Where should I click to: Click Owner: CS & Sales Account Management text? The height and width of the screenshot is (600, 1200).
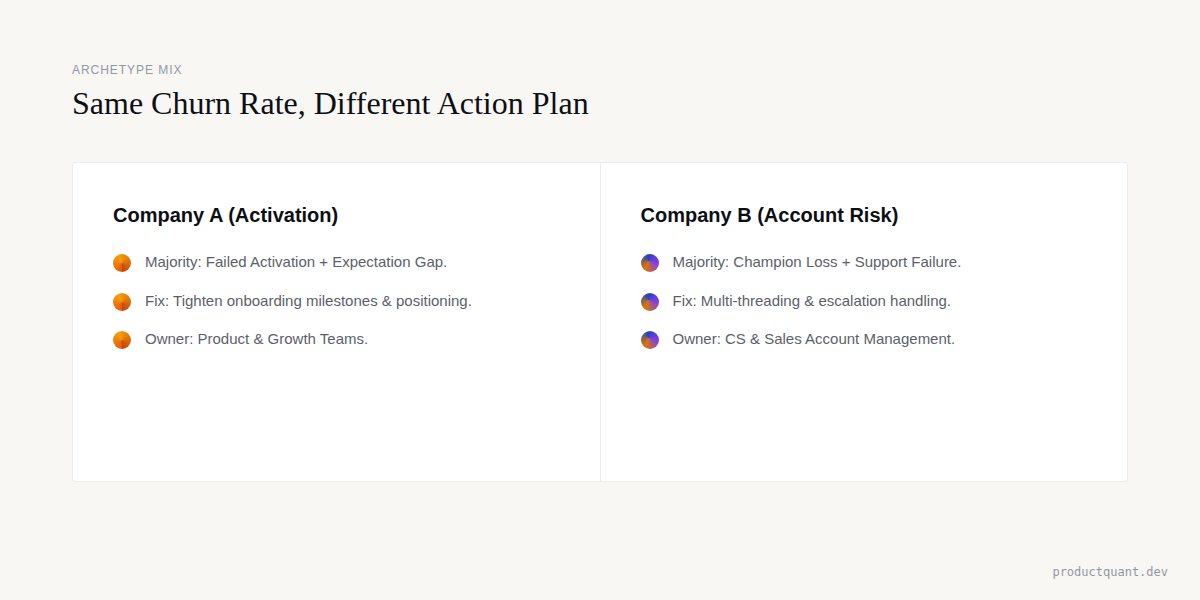(x=814, y=339)
